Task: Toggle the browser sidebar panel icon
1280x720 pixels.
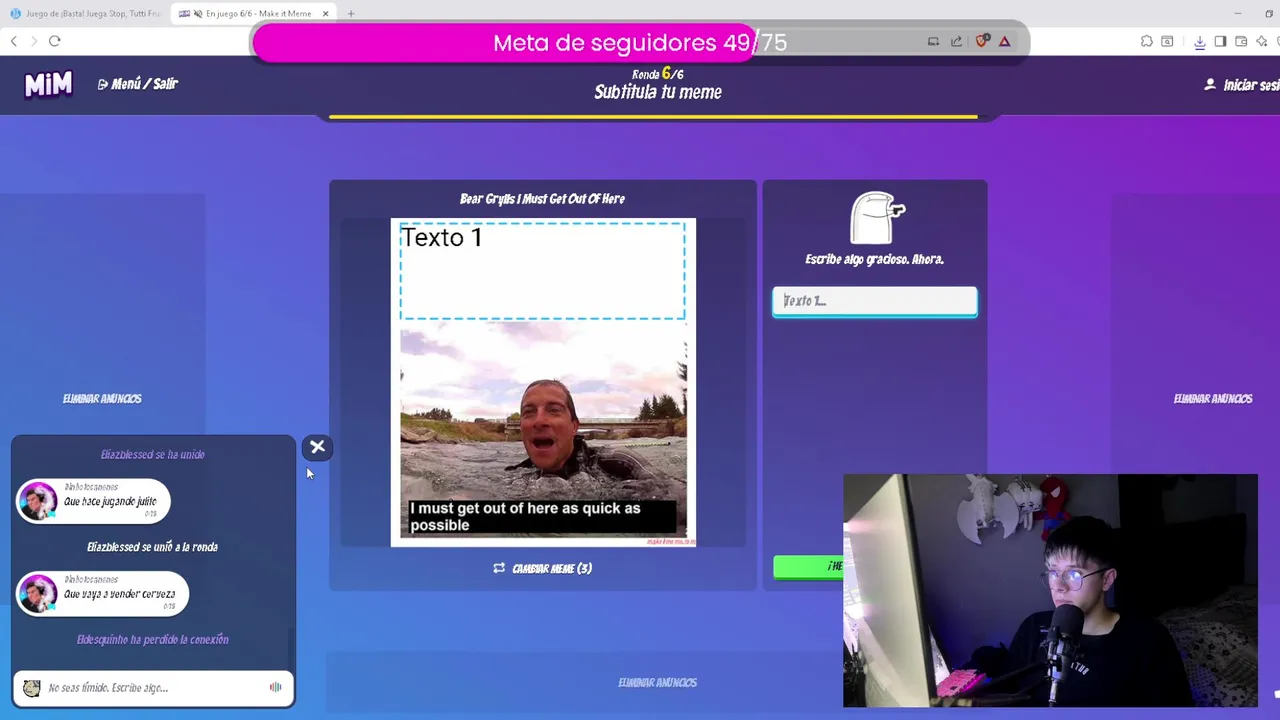Action: coord(1220,41)
